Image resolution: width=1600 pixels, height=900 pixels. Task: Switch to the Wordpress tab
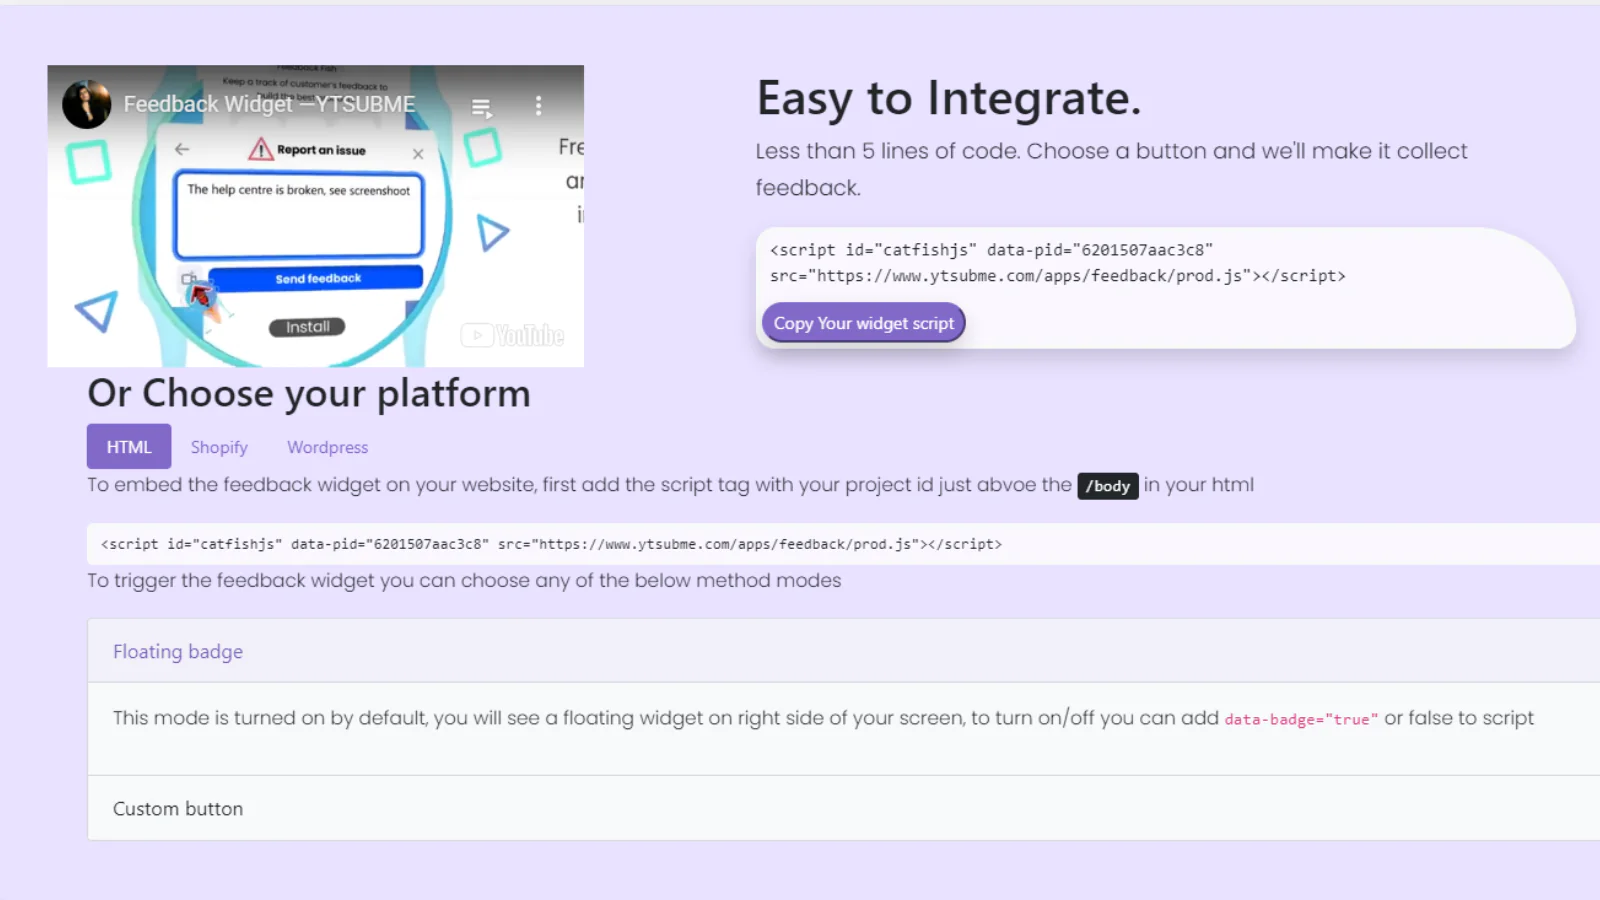click(x=328, y=447)
